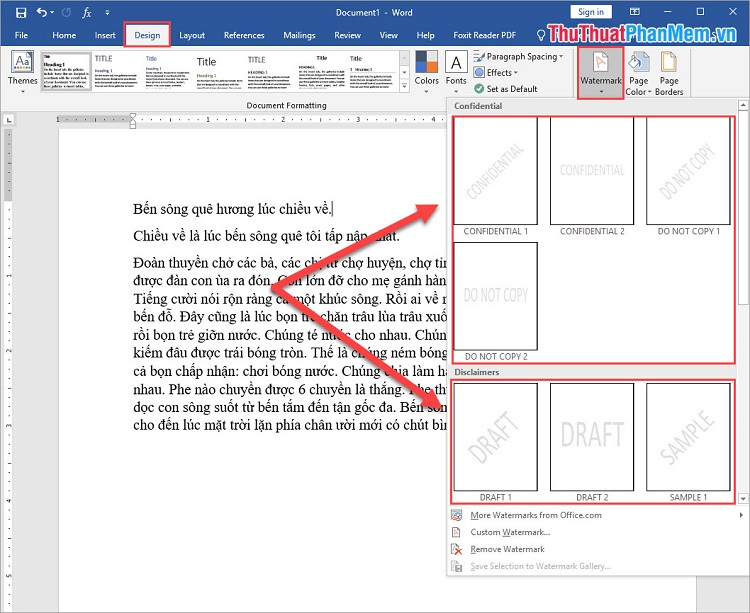This screenshot has height=613, width=750.
Task: Click Remove Watermark menu item
Action: click(596, 549)
